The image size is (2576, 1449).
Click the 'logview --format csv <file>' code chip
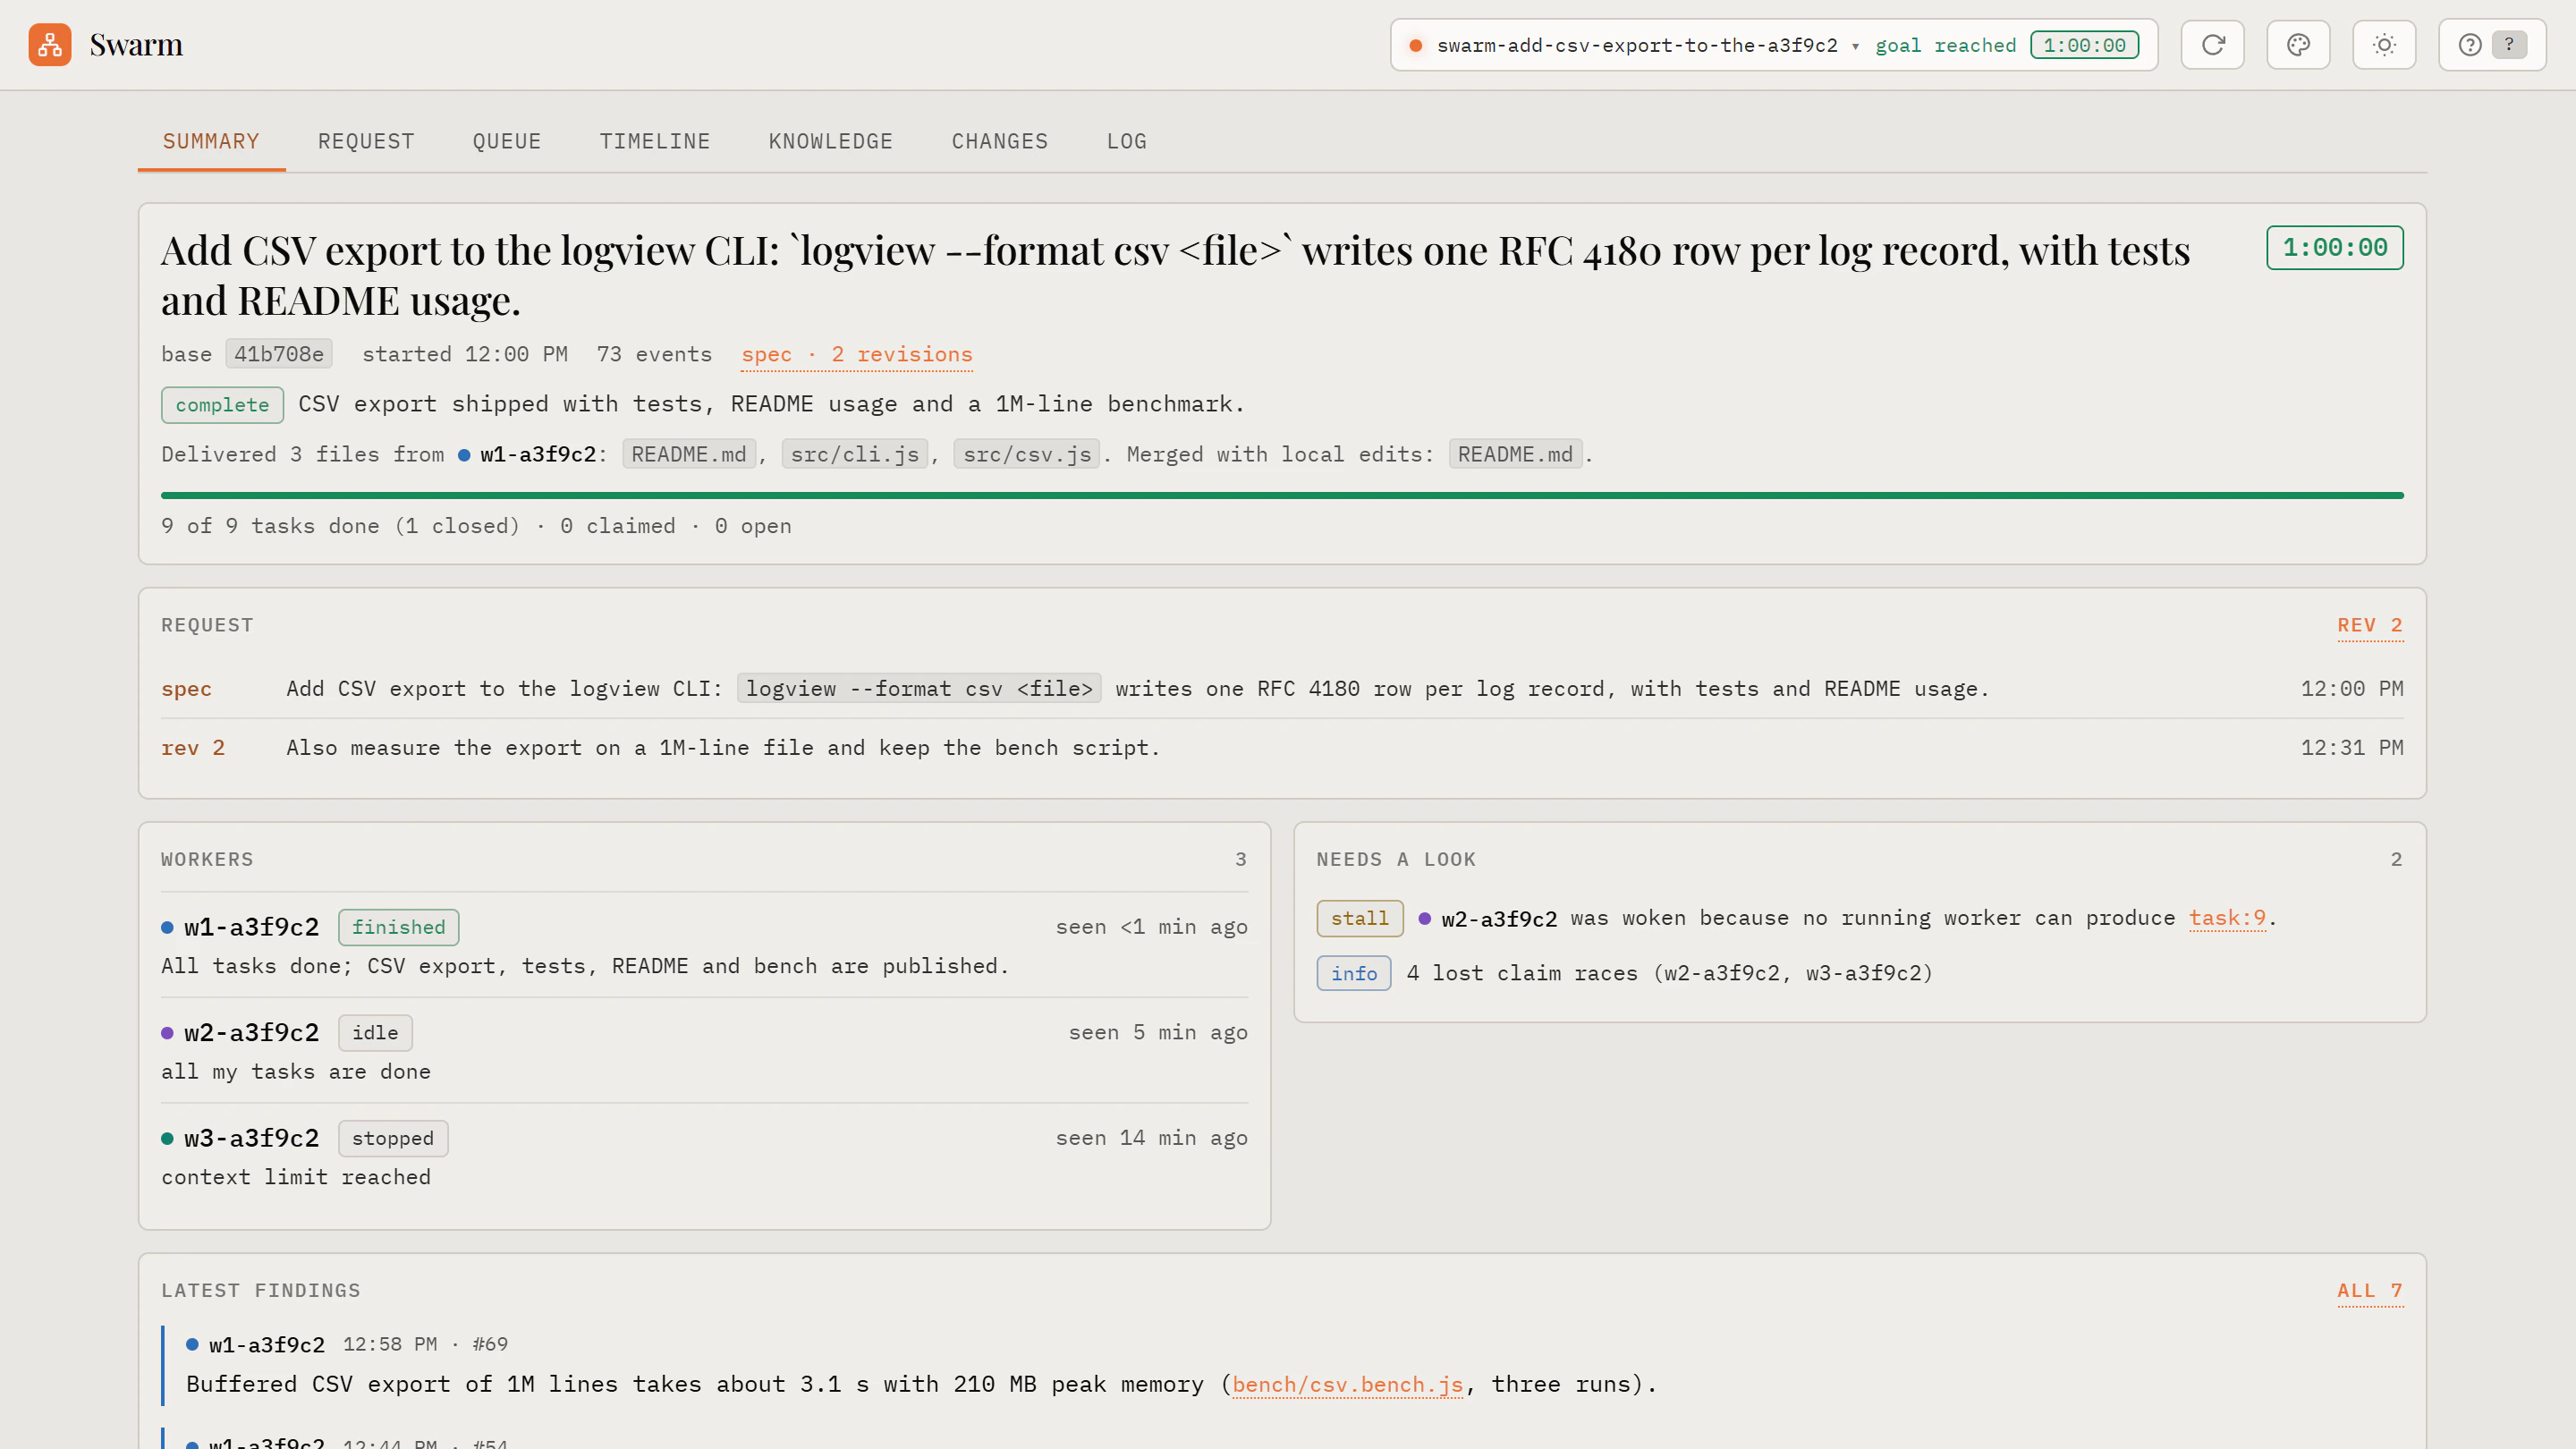[919, 688]
